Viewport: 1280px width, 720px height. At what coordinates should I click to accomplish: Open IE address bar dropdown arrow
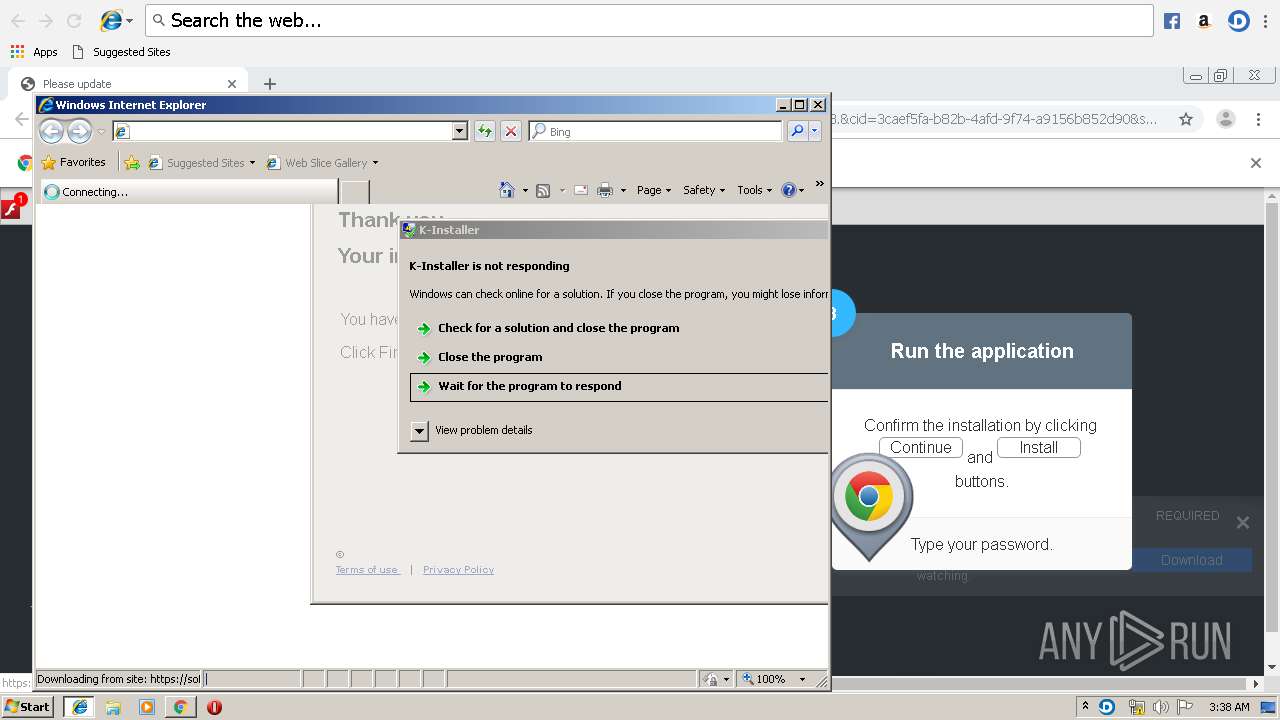(x=459, y=131)
